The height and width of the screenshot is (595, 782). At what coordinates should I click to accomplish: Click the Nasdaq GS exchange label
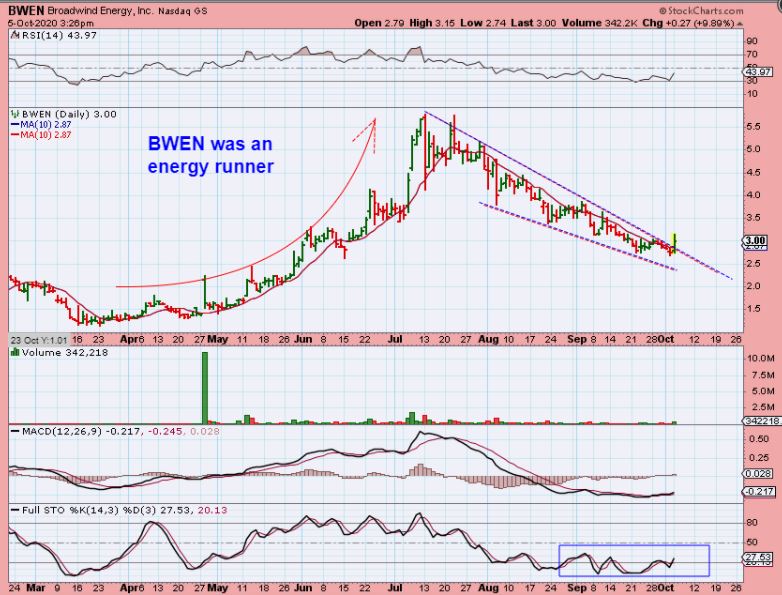182,11
